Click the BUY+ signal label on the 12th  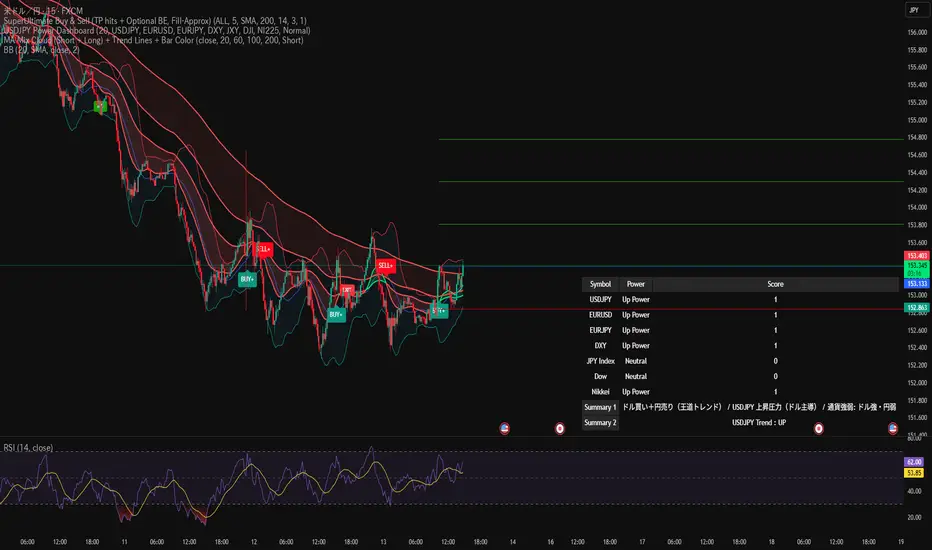[x=336, y=315]
